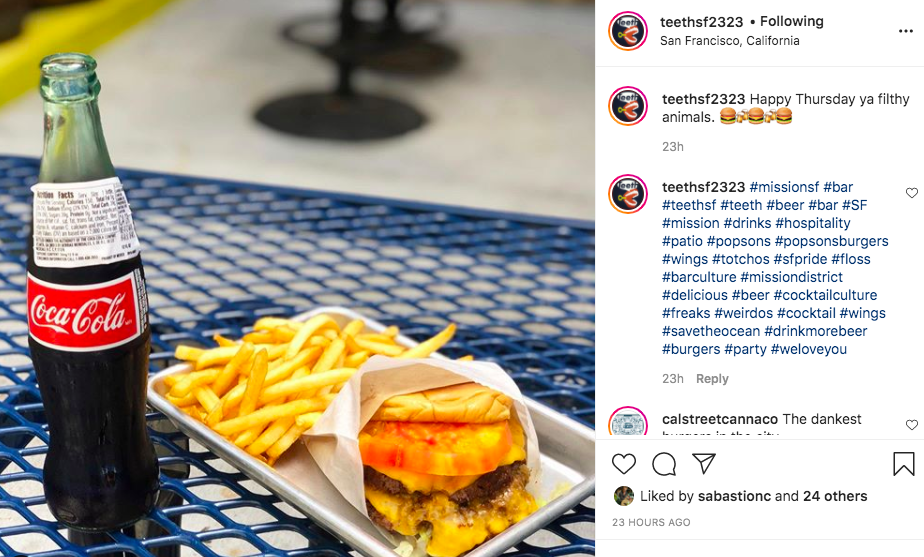This screenshot has width=924, height=557.
Task: Click sabastionc's small avatar by likes
Action: pyautogui.click(x=623, y=496)
